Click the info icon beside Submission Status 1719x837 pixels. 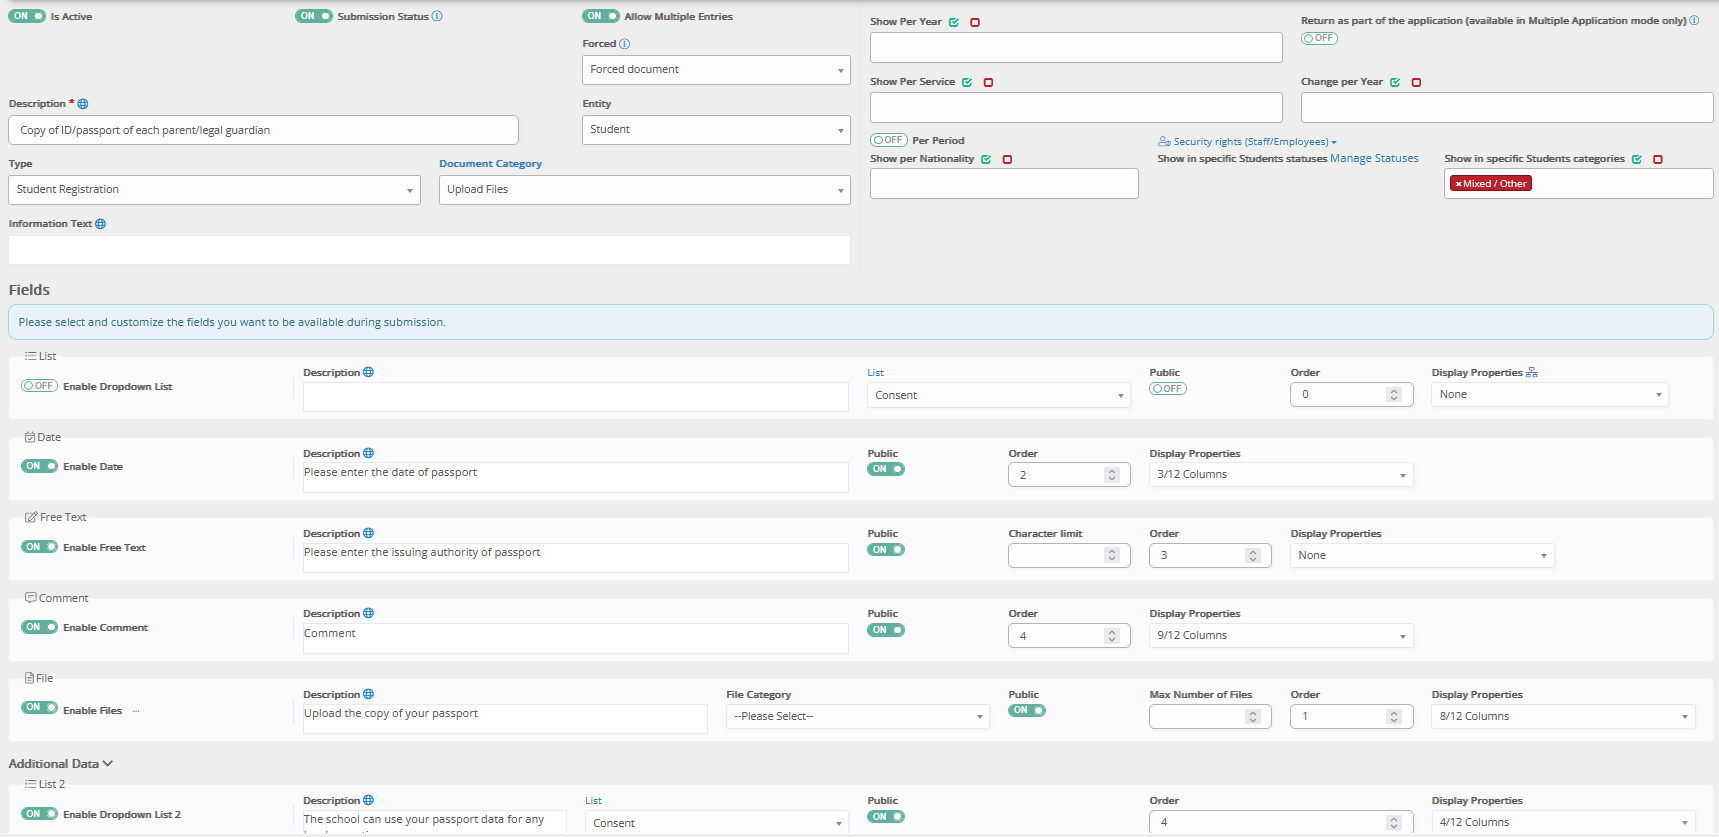pyautogui.click(x=437, y=16)
